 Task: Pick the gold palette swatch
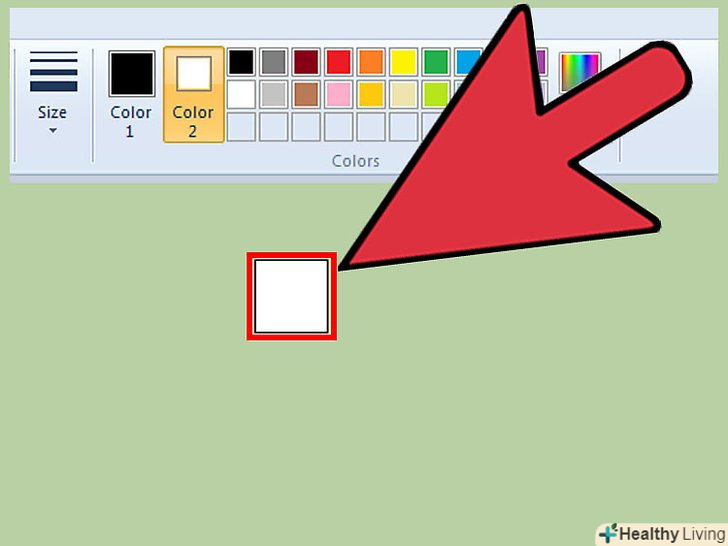[371, 94]
